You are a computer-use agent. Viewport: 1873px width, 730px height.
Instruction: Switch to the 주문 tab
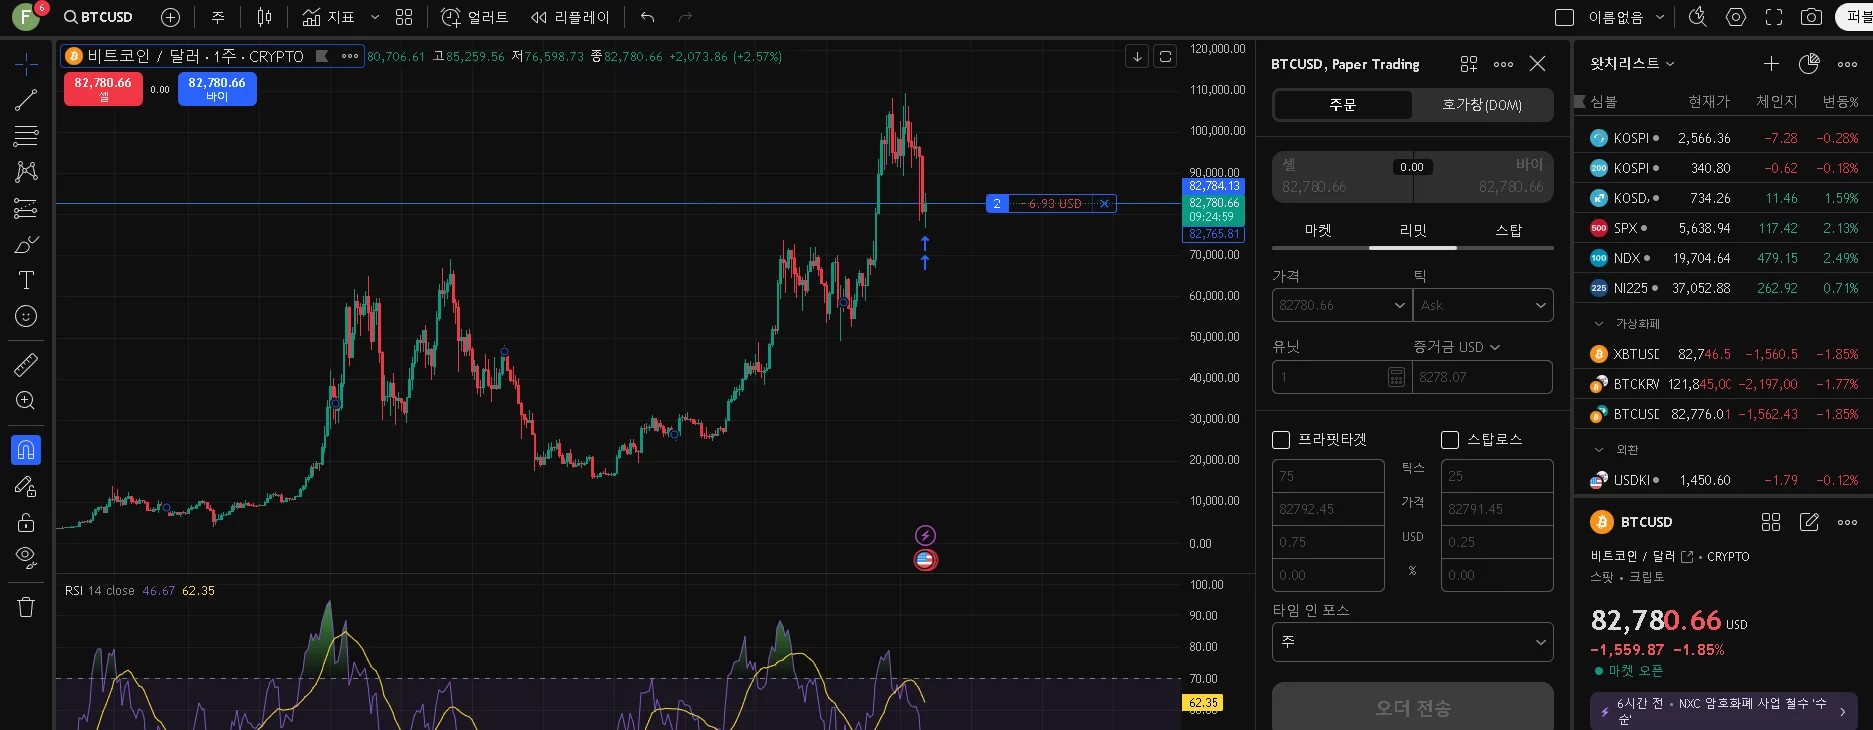(x=1343, y=105)
